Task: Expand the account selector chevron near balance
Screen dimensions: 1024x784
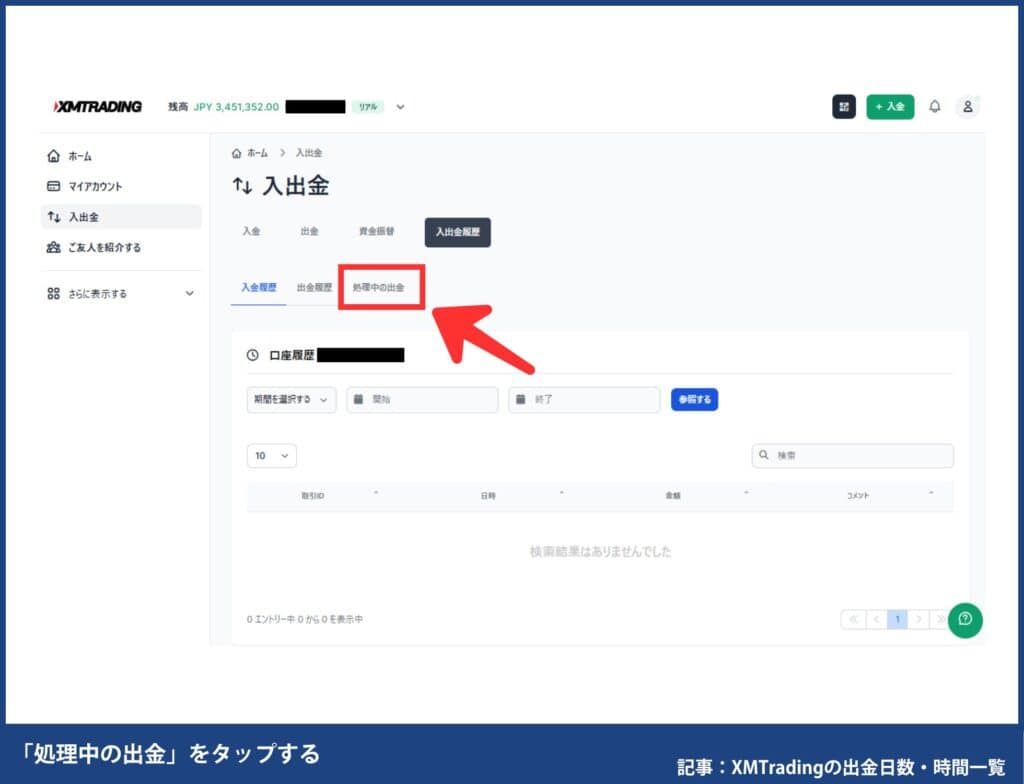Action: click(x=400, y=107)
